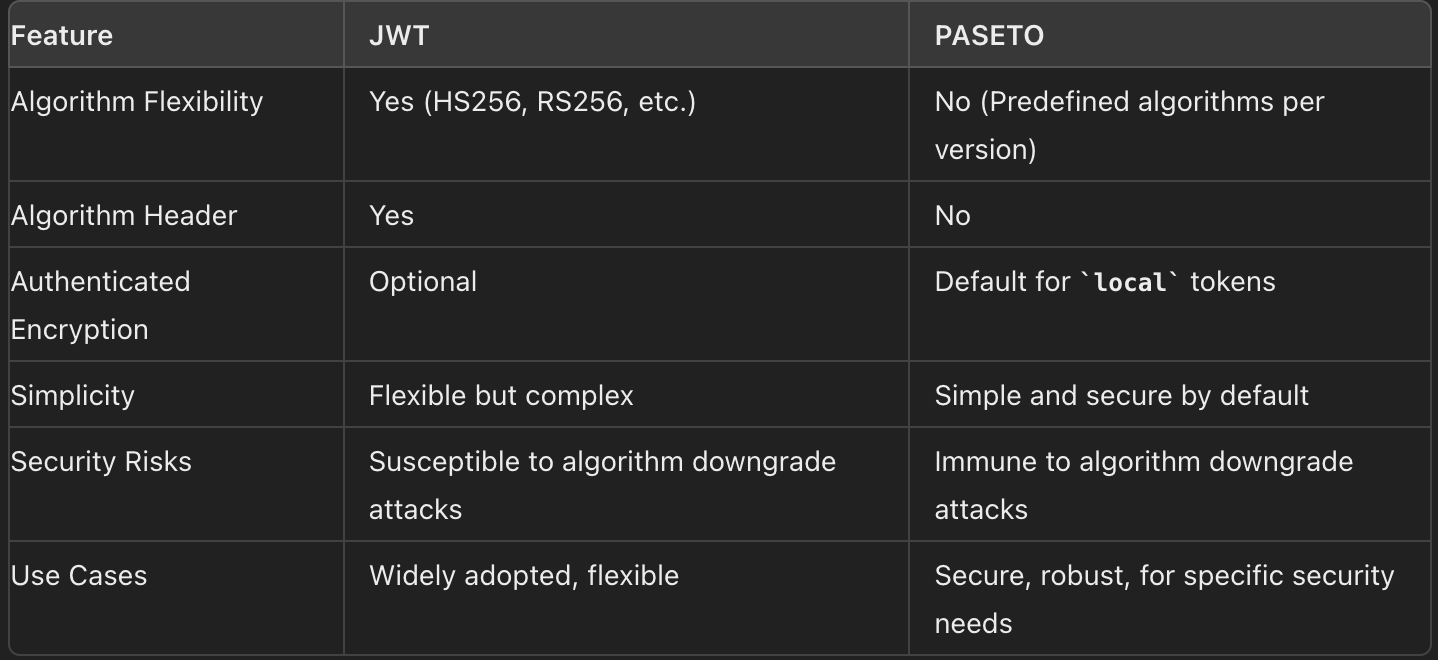This screenshot has height=660, width=1438.
Task: Click the PASETO 'No' cell for Algorithm Header
Action: click(952, 216)
